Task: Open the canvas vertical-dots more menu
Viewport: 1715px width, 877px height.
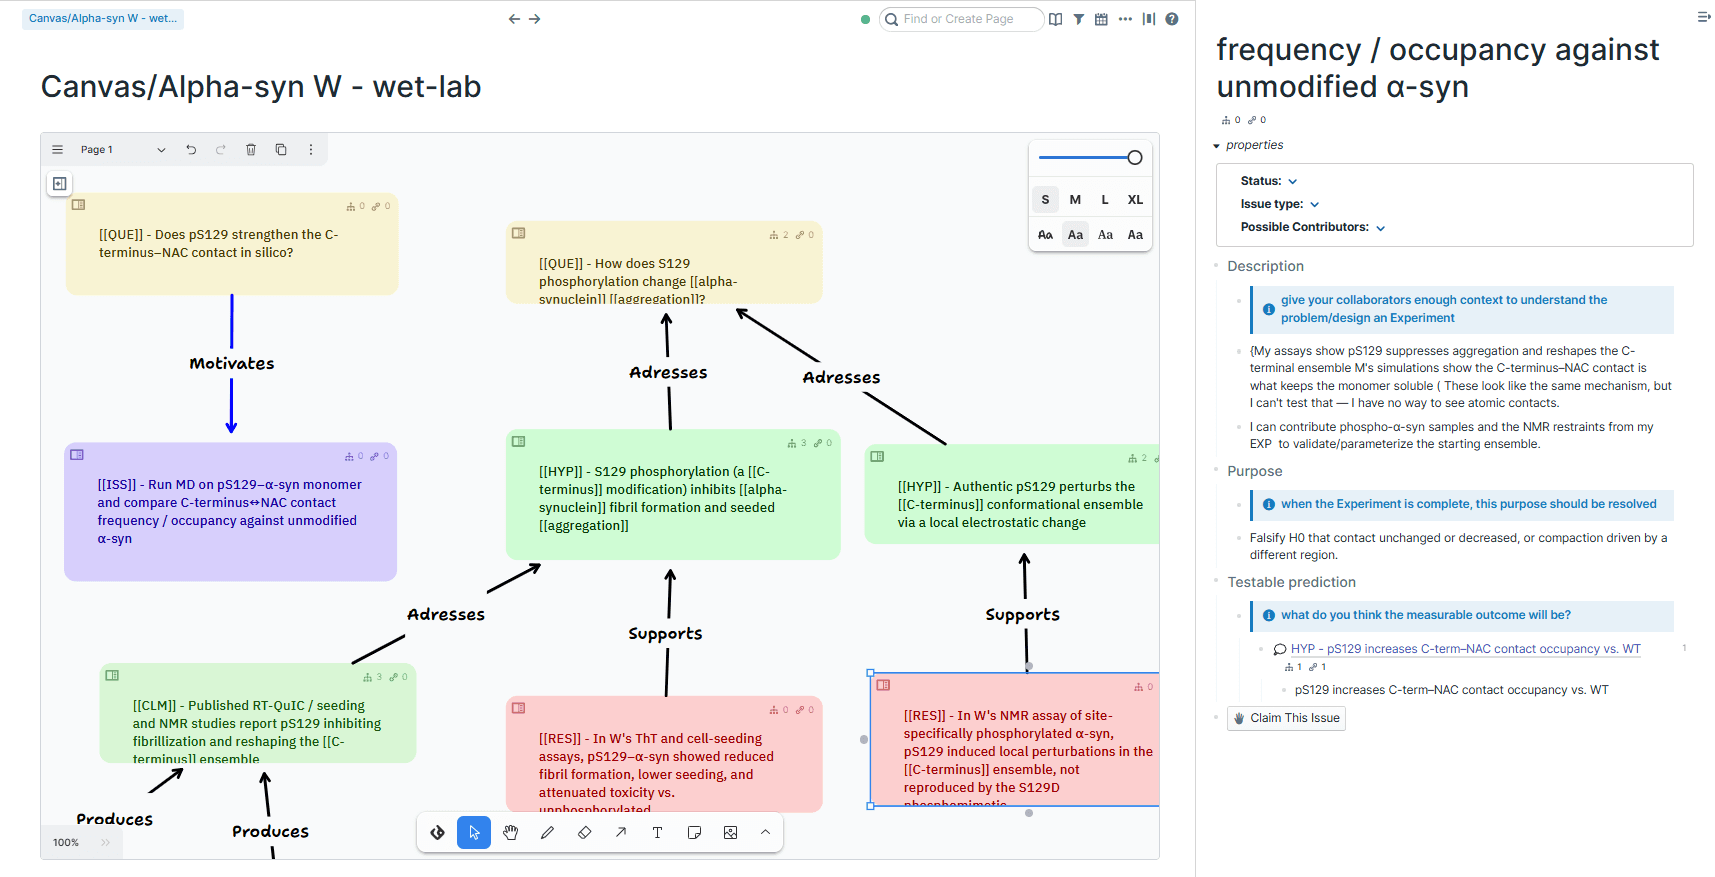Action: tap(311, 150)
